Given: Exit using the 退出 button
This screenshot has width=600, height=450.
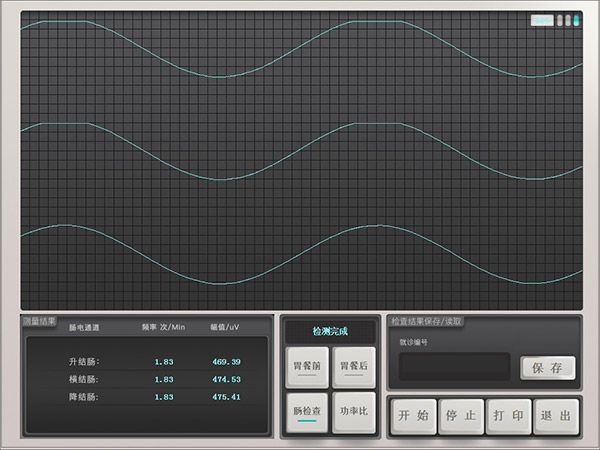Looking at the screenshot, I should 556,416.
